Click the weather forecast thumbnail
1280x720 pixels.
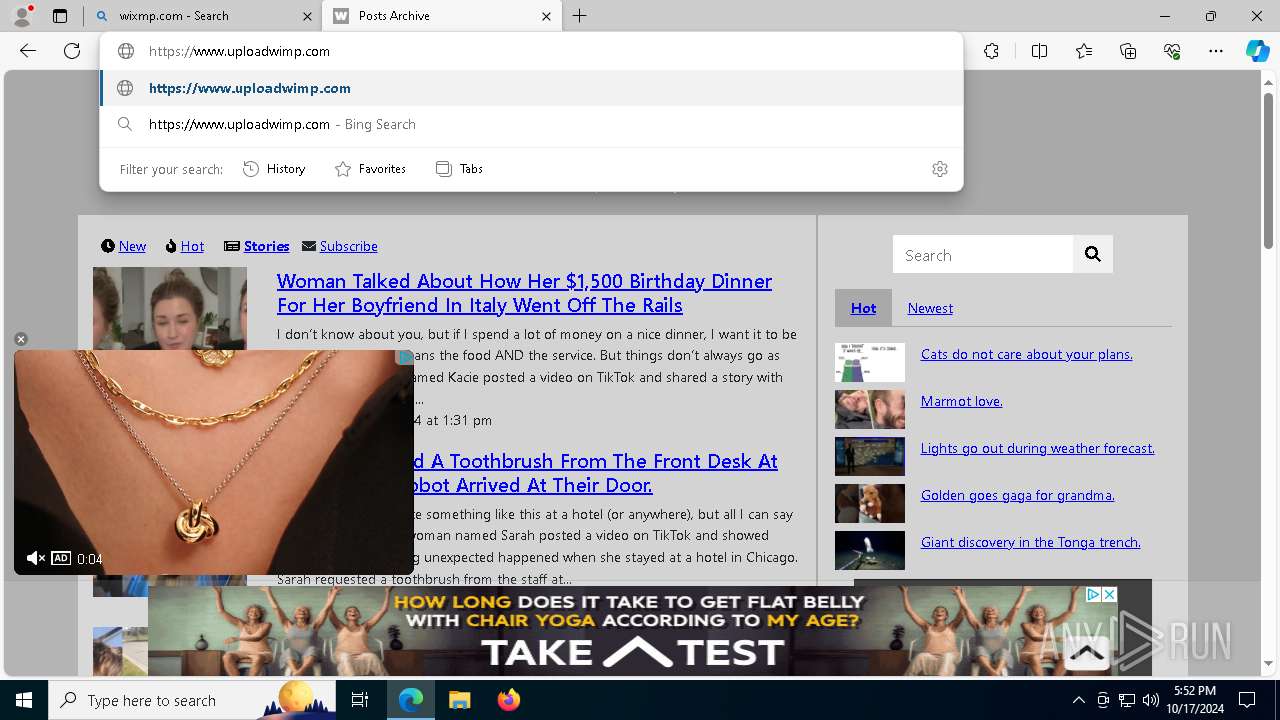coord(870,457)
